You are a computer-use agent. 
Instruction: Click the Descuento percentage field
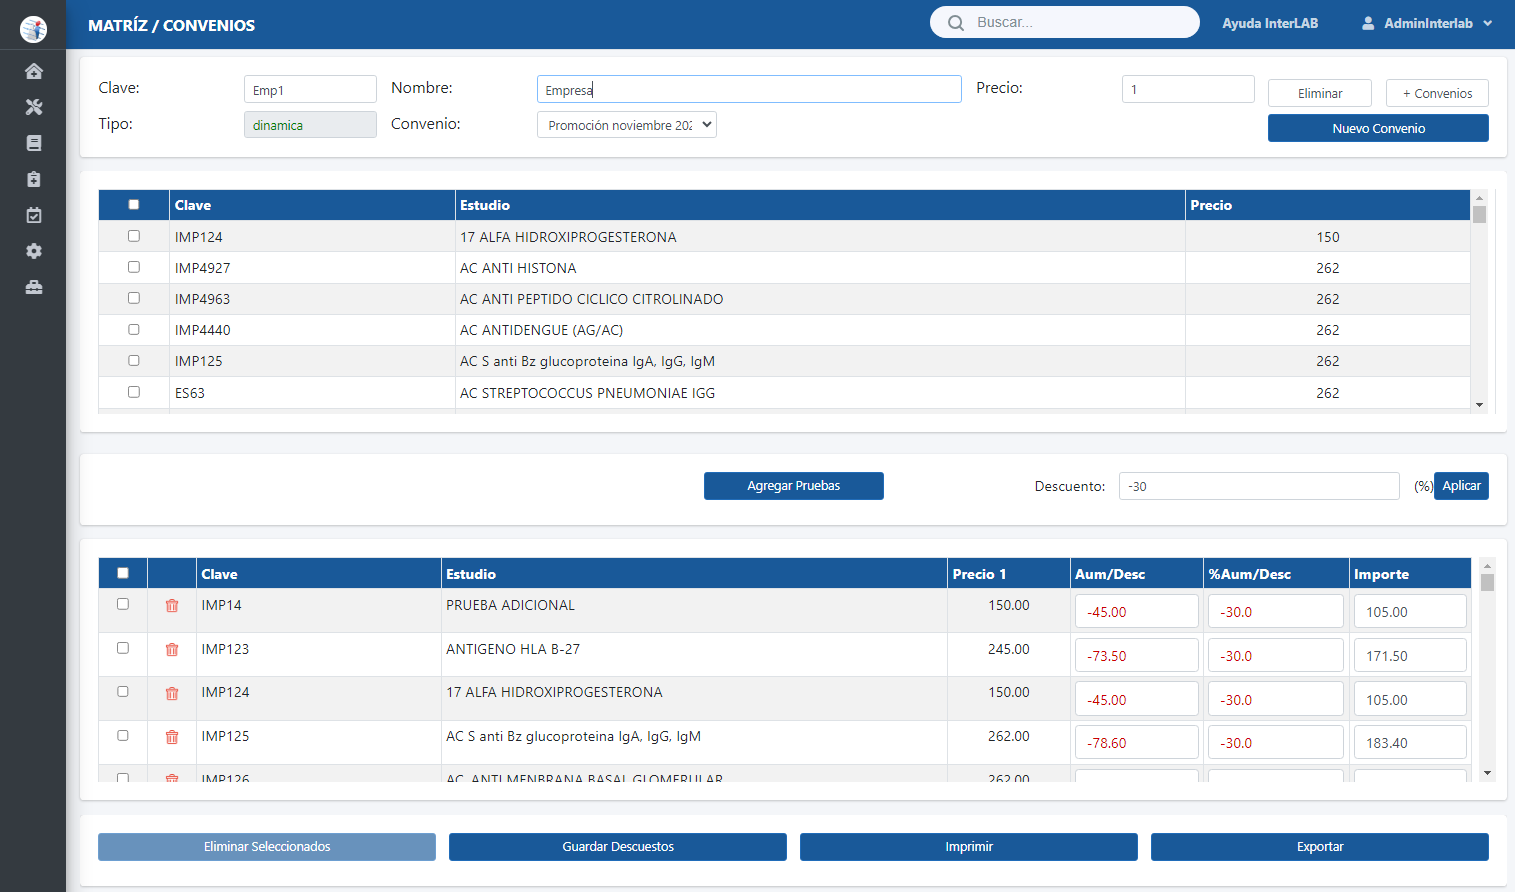1259,486
